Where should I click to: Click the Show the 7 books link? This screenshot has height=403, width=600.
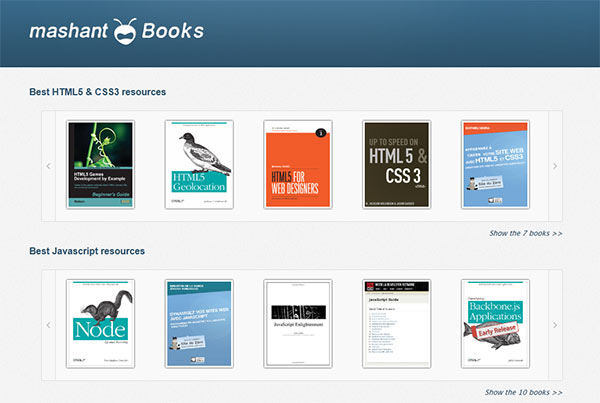(x=526, y=233)
